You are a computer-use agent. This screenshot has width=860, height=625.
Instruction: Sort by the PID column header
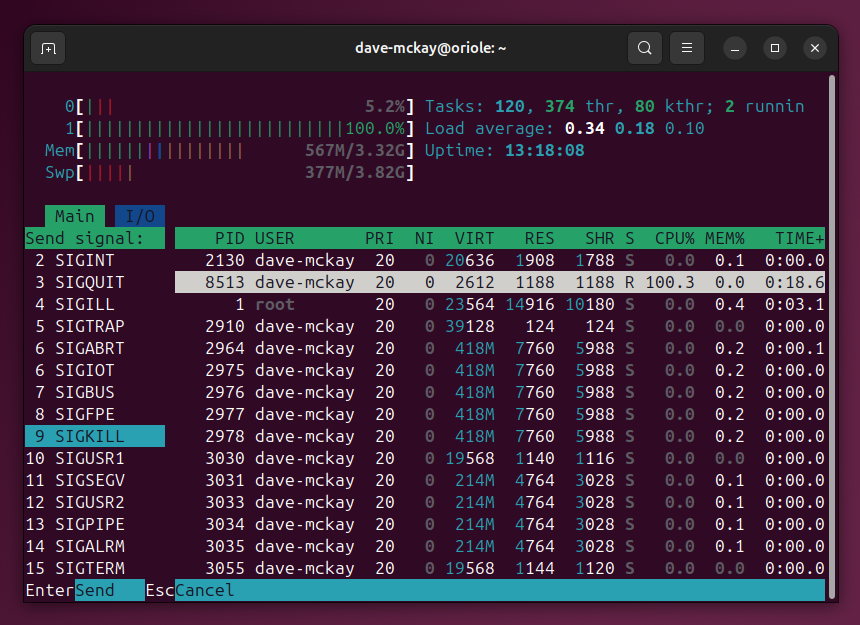(x=229, y=238)
